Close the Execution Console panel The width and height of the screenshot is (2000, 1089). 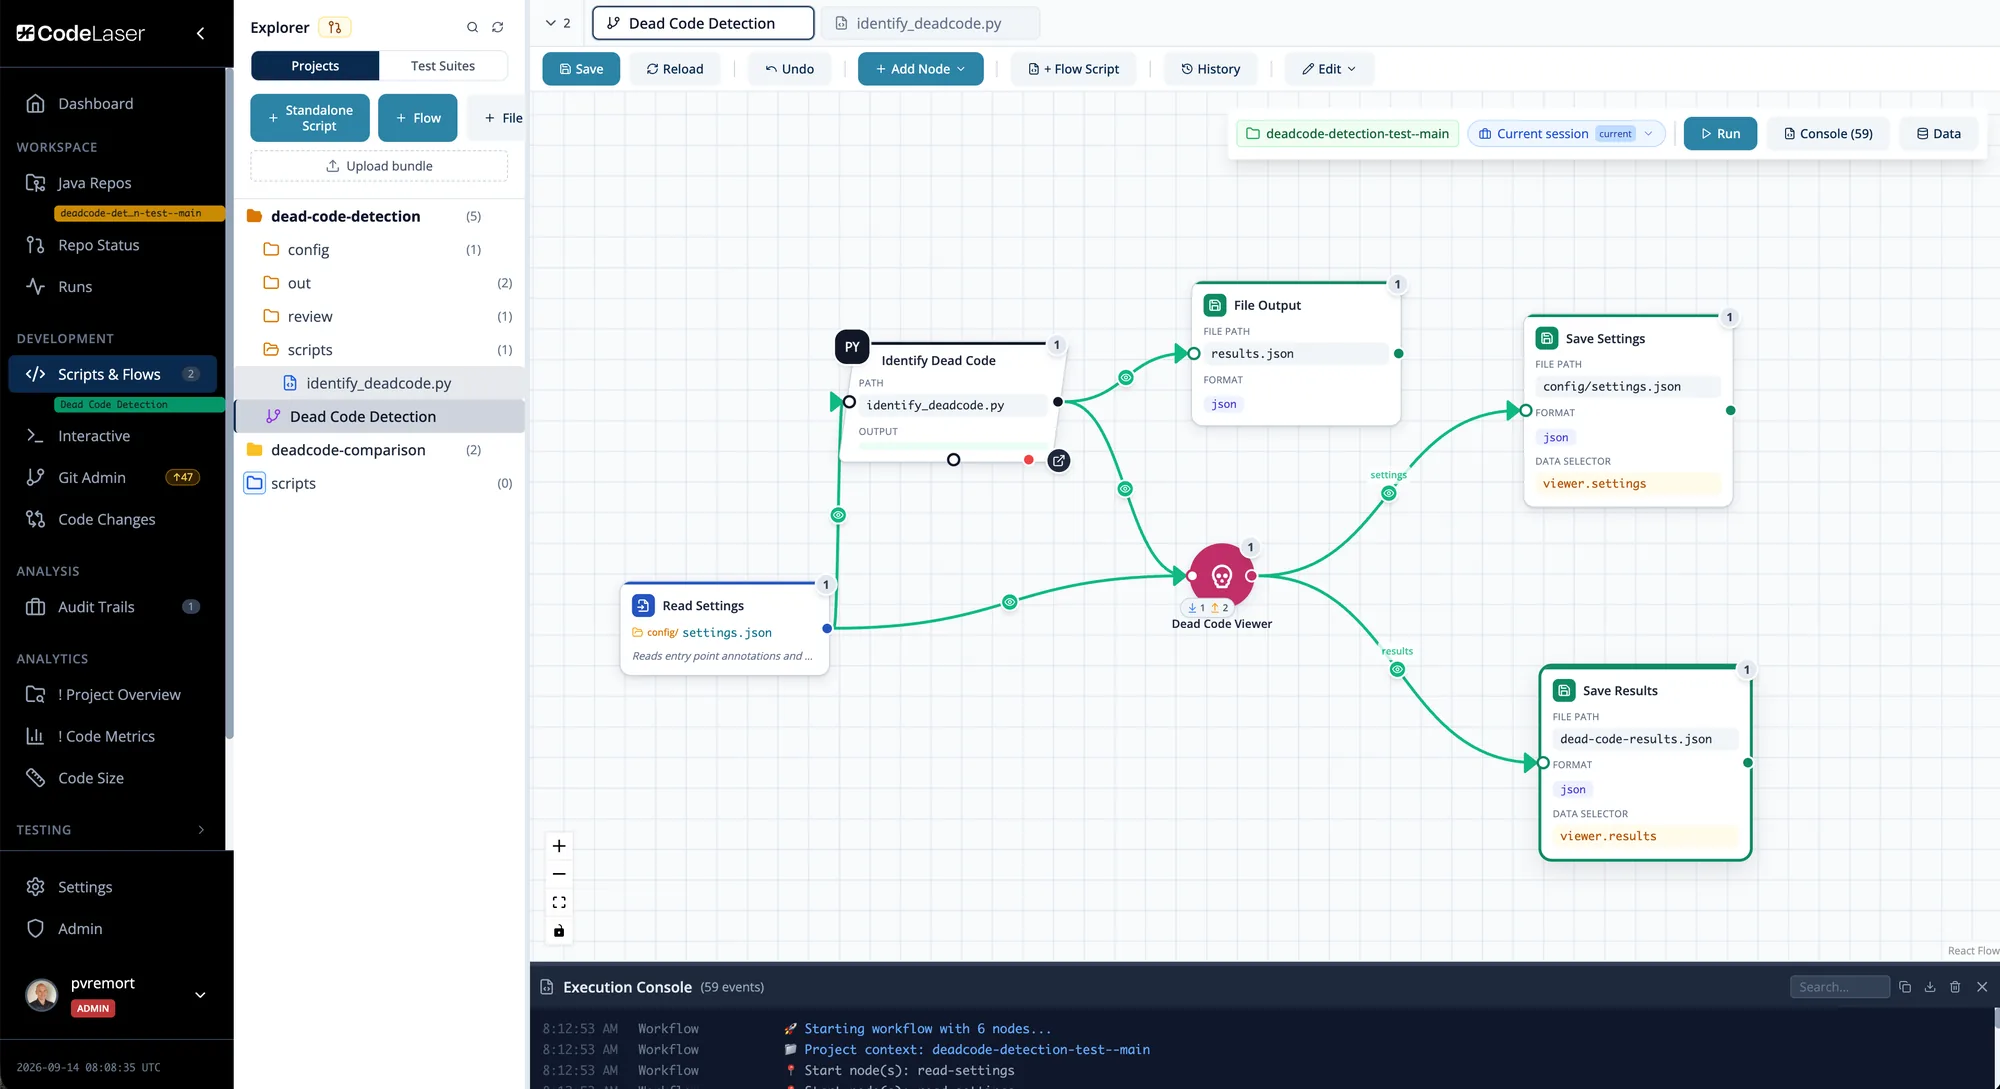click(x=1982, y=987)
